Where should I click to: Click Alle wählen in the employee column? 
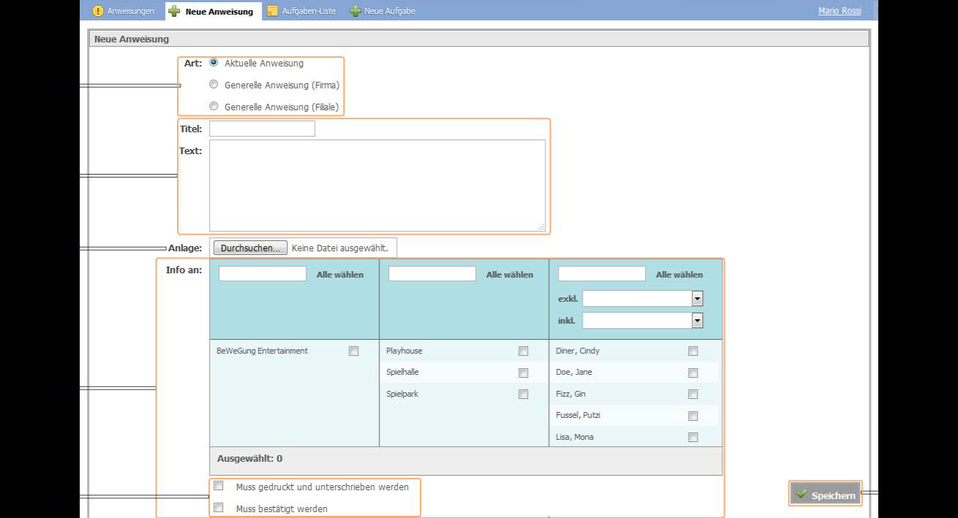tap(679, 275)
